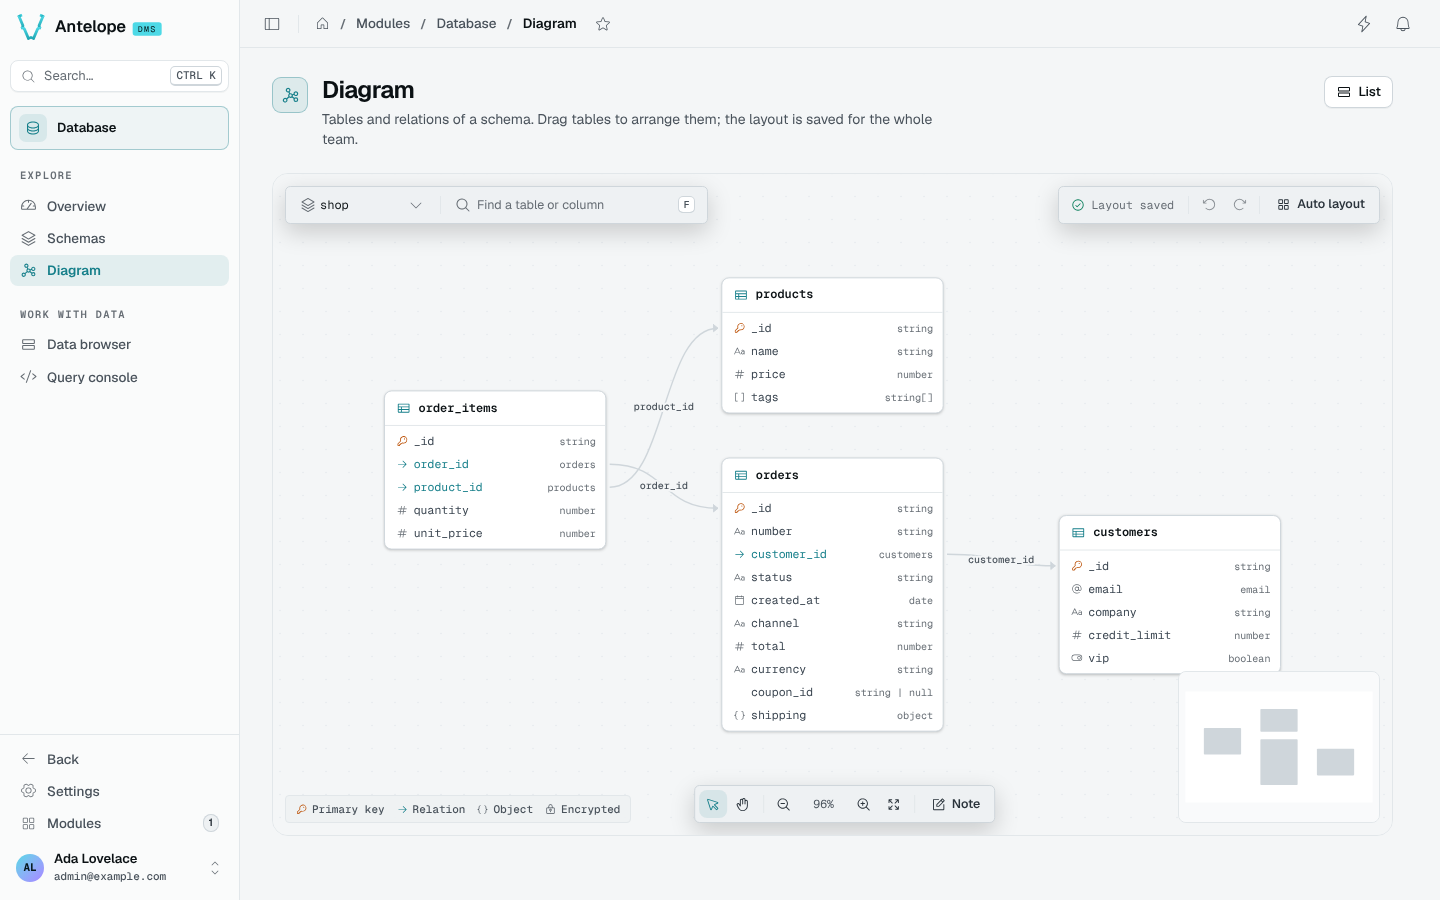
Task: Click the order_items table header icon
Action: point(404,409)
